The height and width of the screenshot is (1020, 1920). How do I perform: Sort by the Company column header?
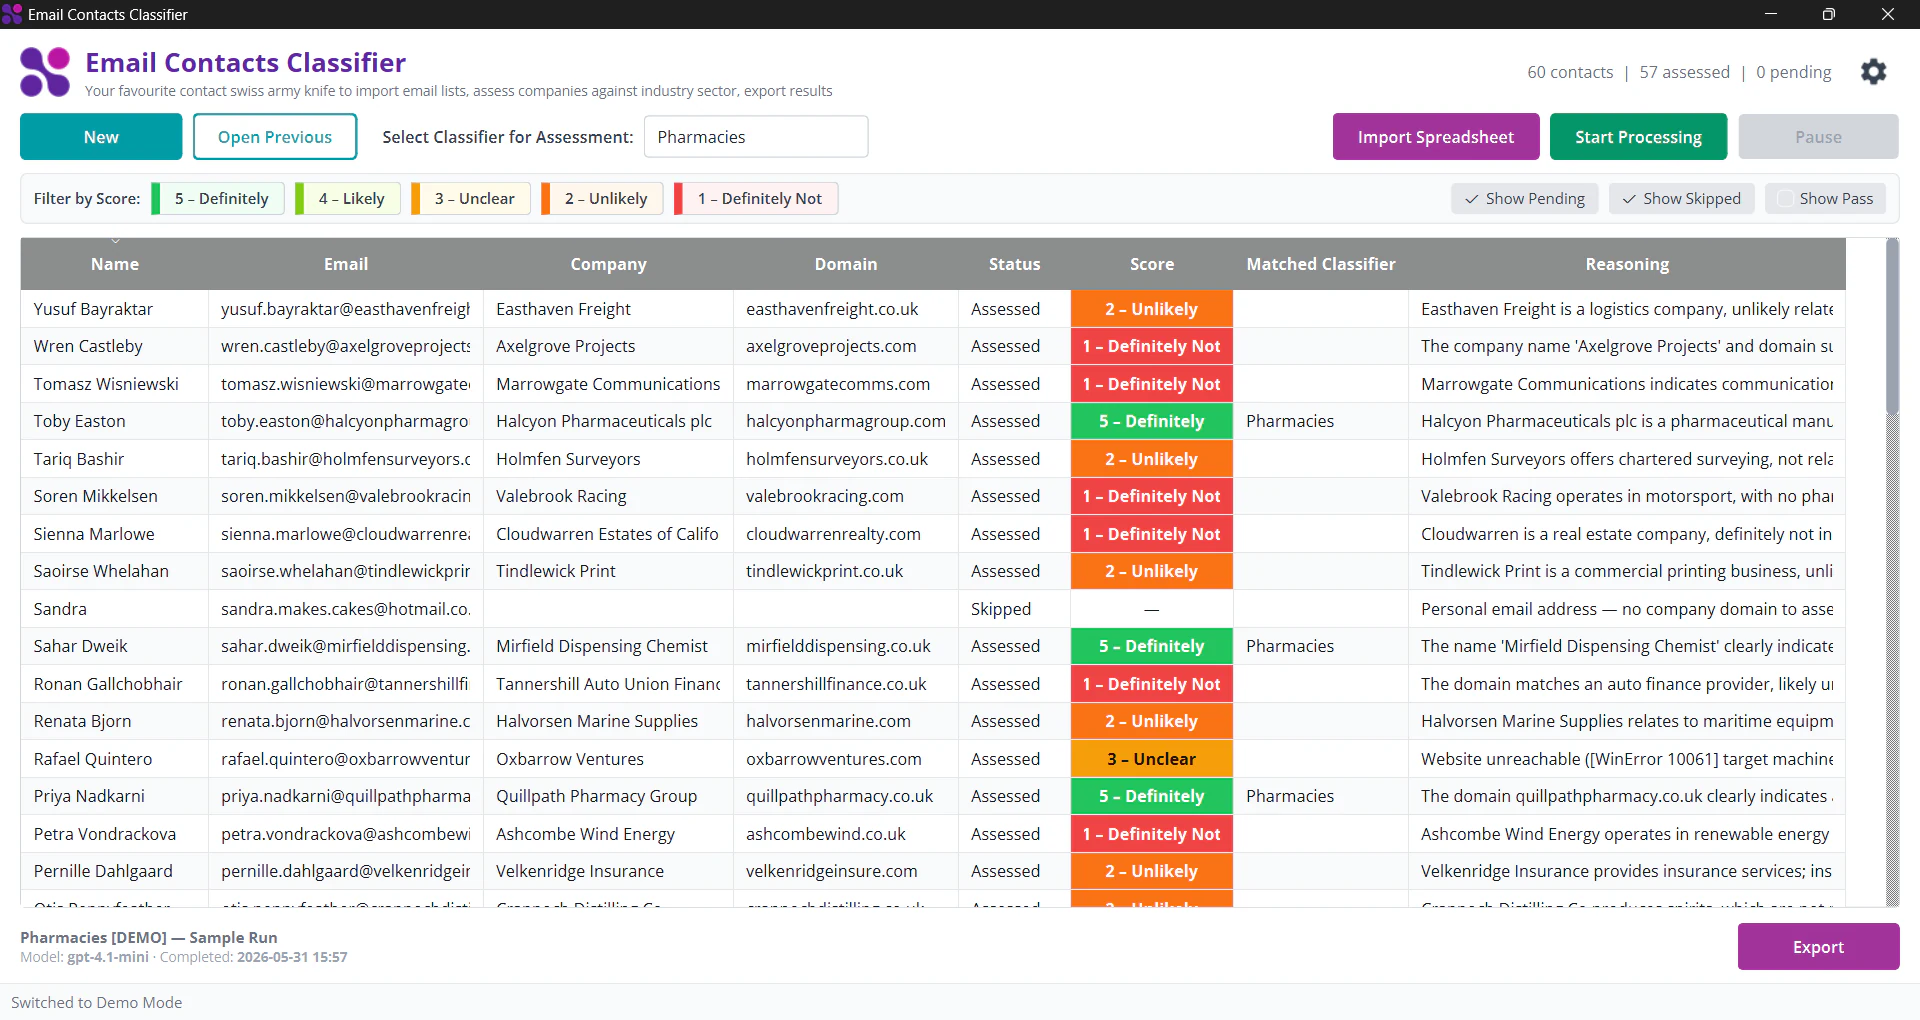(x=608, y=264)
